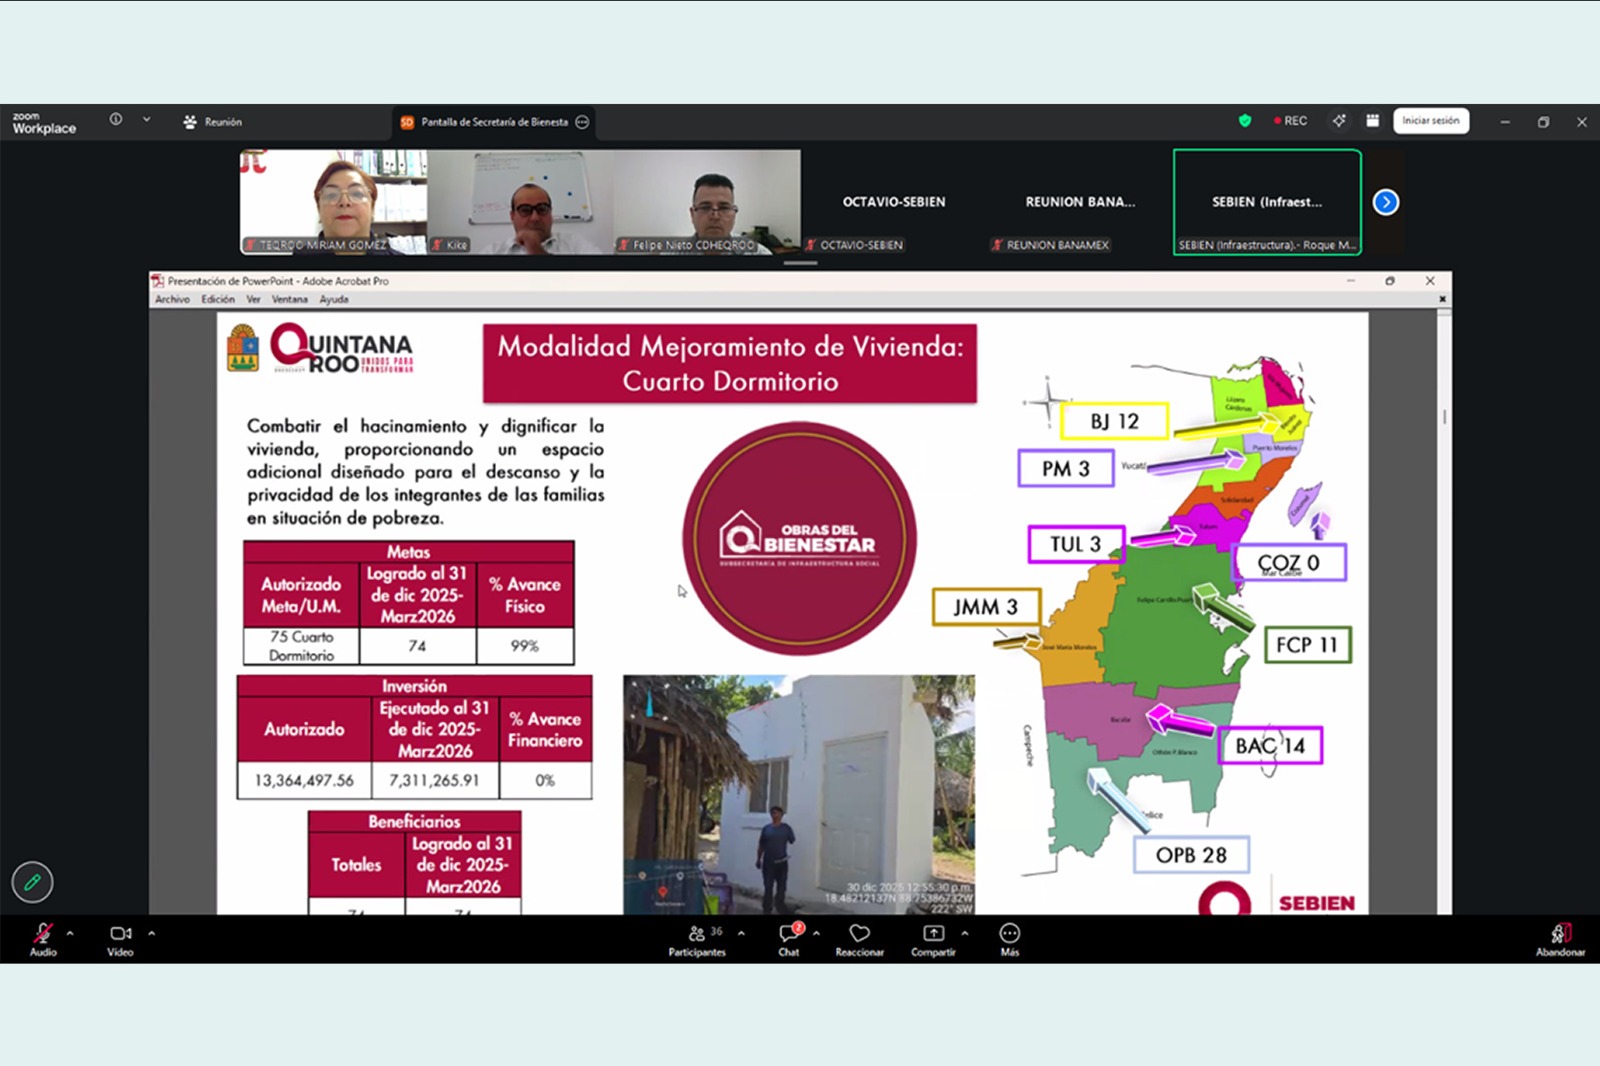Open the Chat panel
This screenshot has height=1066, width=1600.
click(789, 937)
